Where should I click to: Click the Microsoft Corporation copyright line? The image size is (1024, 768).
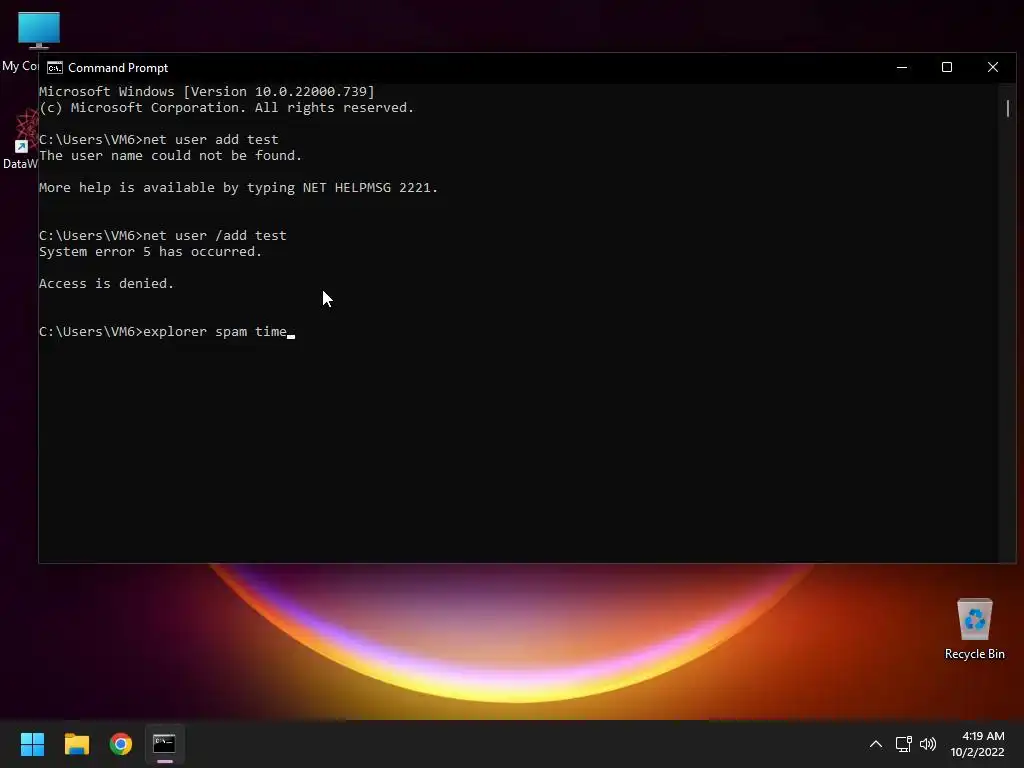pos(227,108)
